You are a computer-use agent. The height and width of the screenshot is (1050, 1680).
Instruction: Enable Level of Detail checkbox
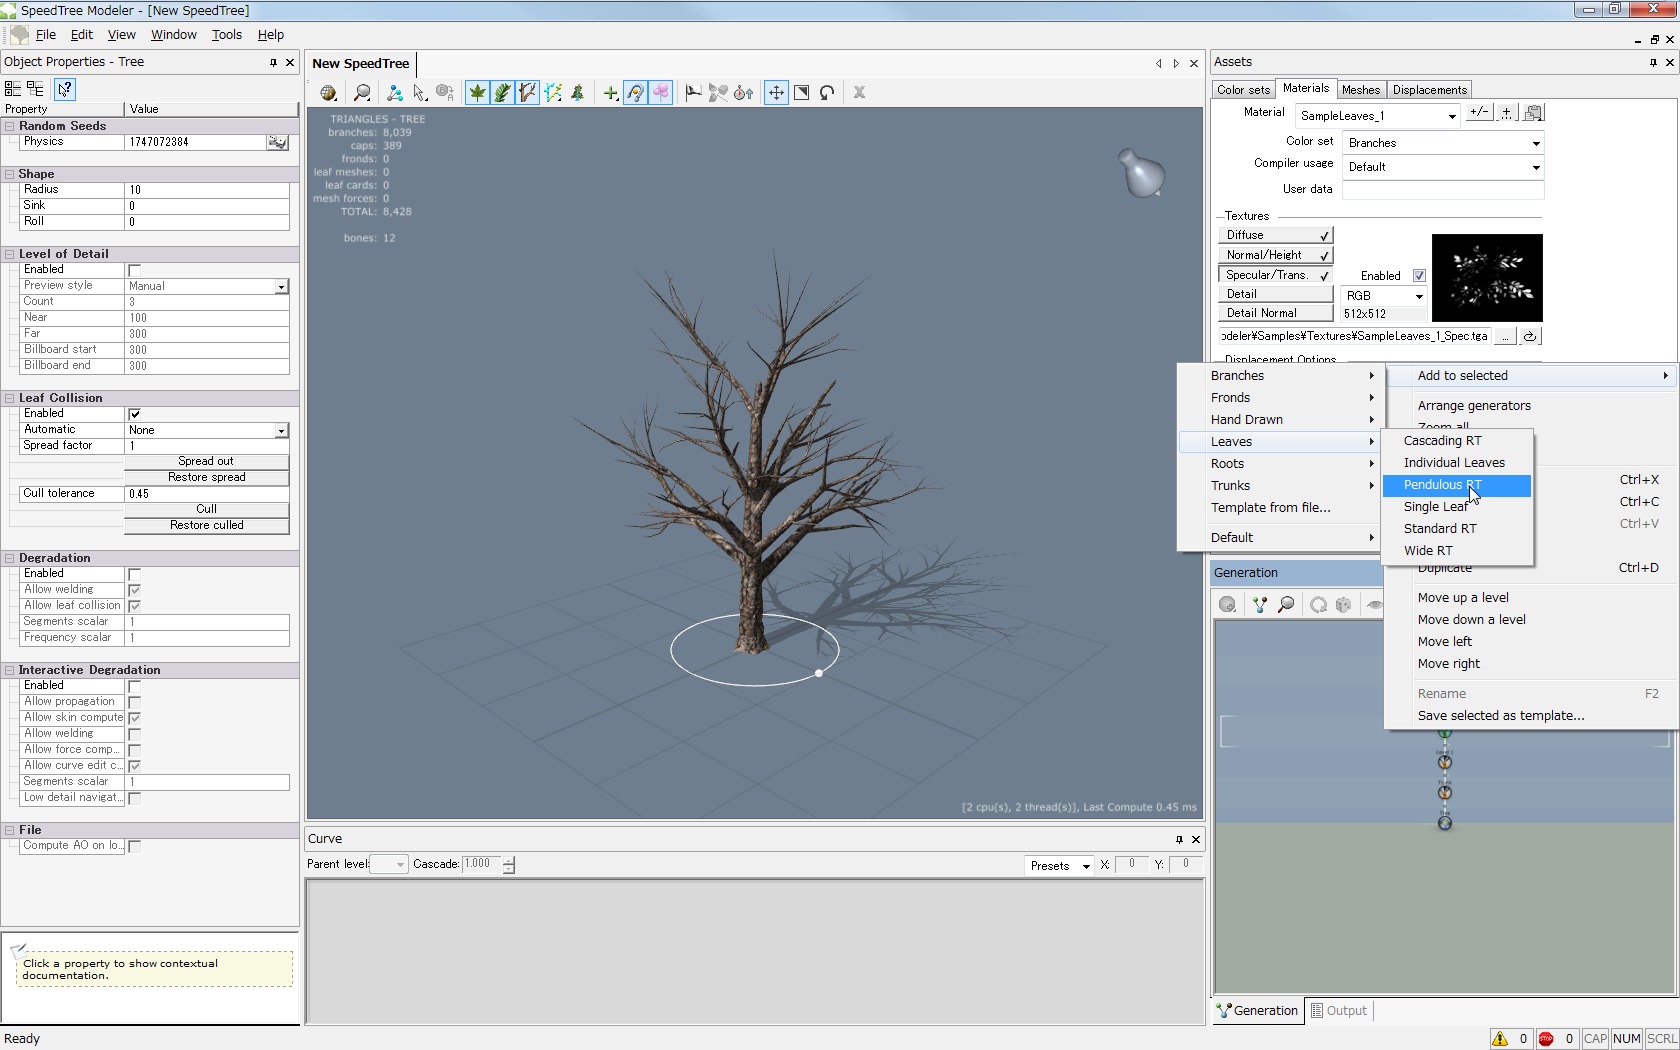[x=135, y=270]
